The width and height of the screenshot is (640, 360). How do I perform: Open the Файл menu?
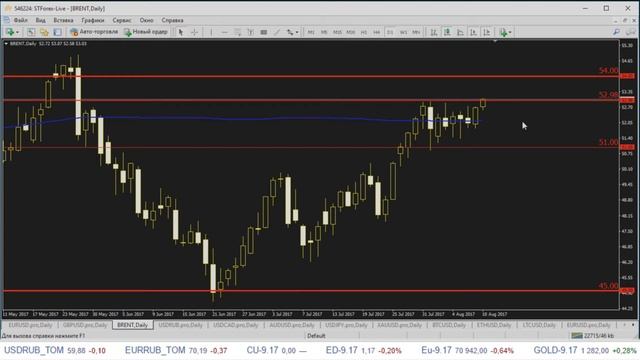point(20,20)
